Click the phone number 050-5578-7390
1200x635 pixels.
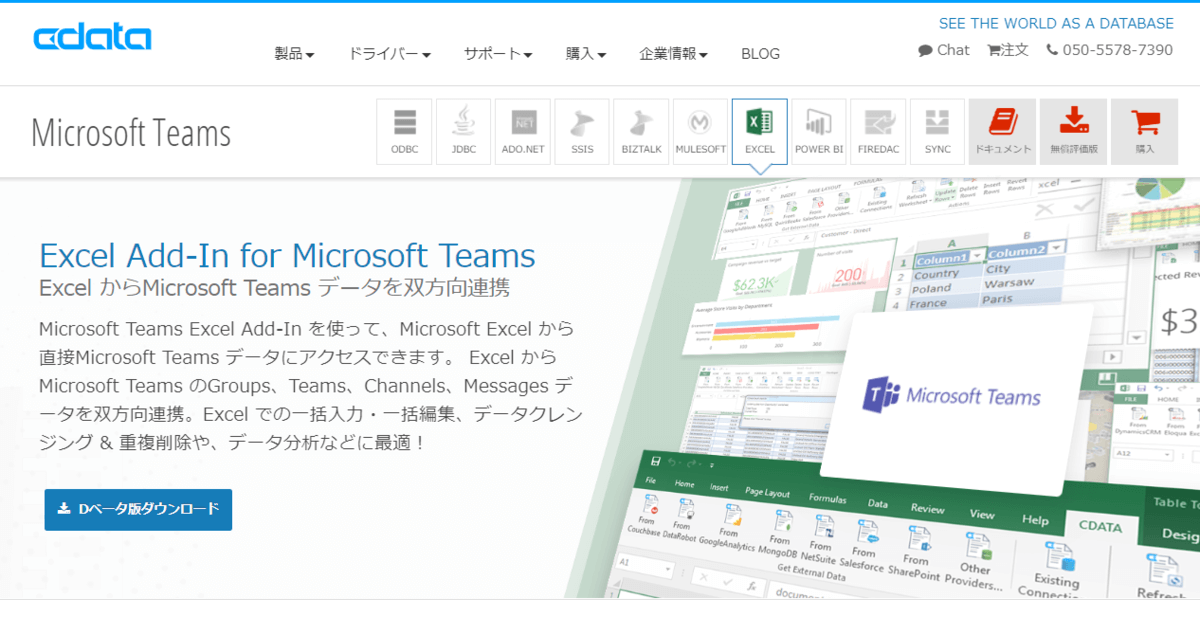1110,50
